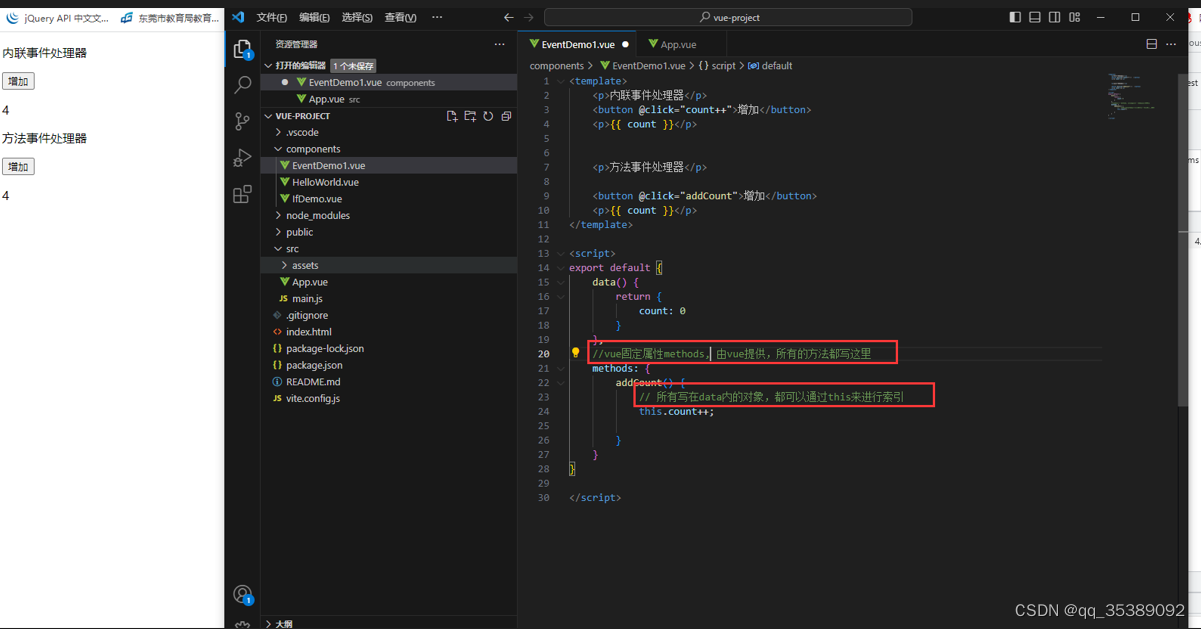This screenshot has height=629, width=1201.
Task: Open the 选择(S) menu
Action: tap(357, 17)
